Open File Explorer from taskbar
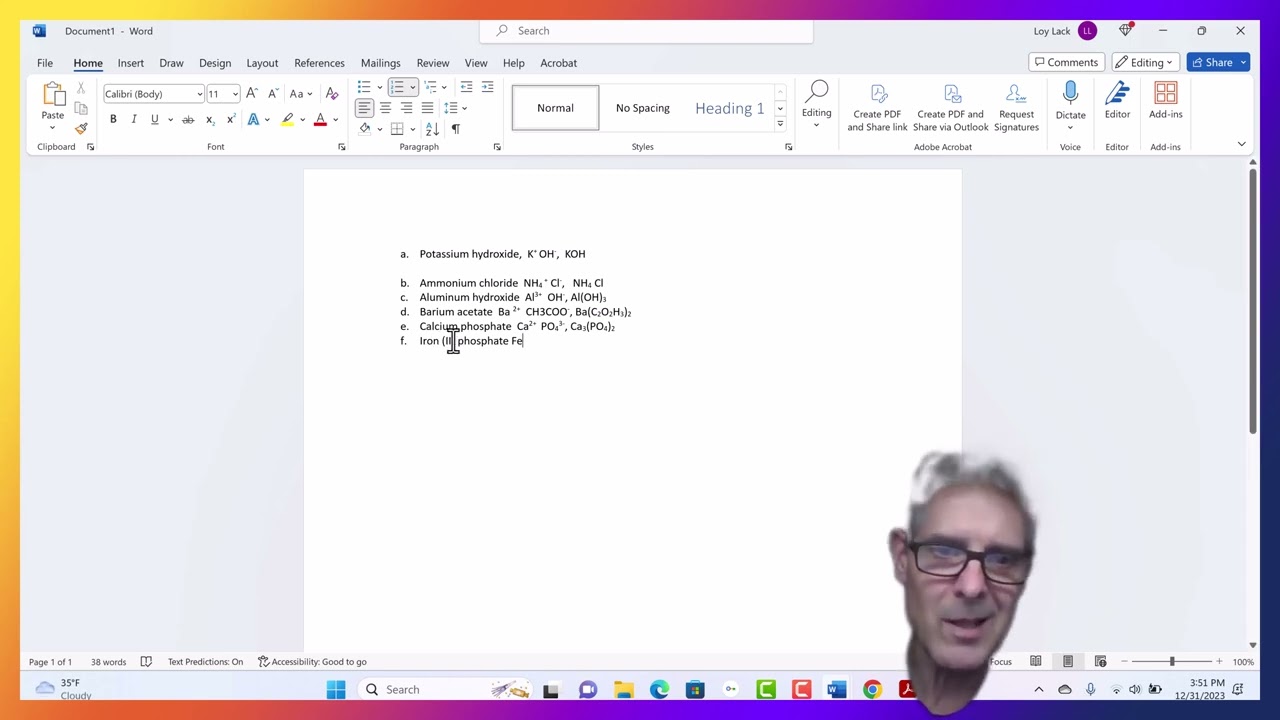Screen dimensions: 1280x720 click(x=624, y=689)
